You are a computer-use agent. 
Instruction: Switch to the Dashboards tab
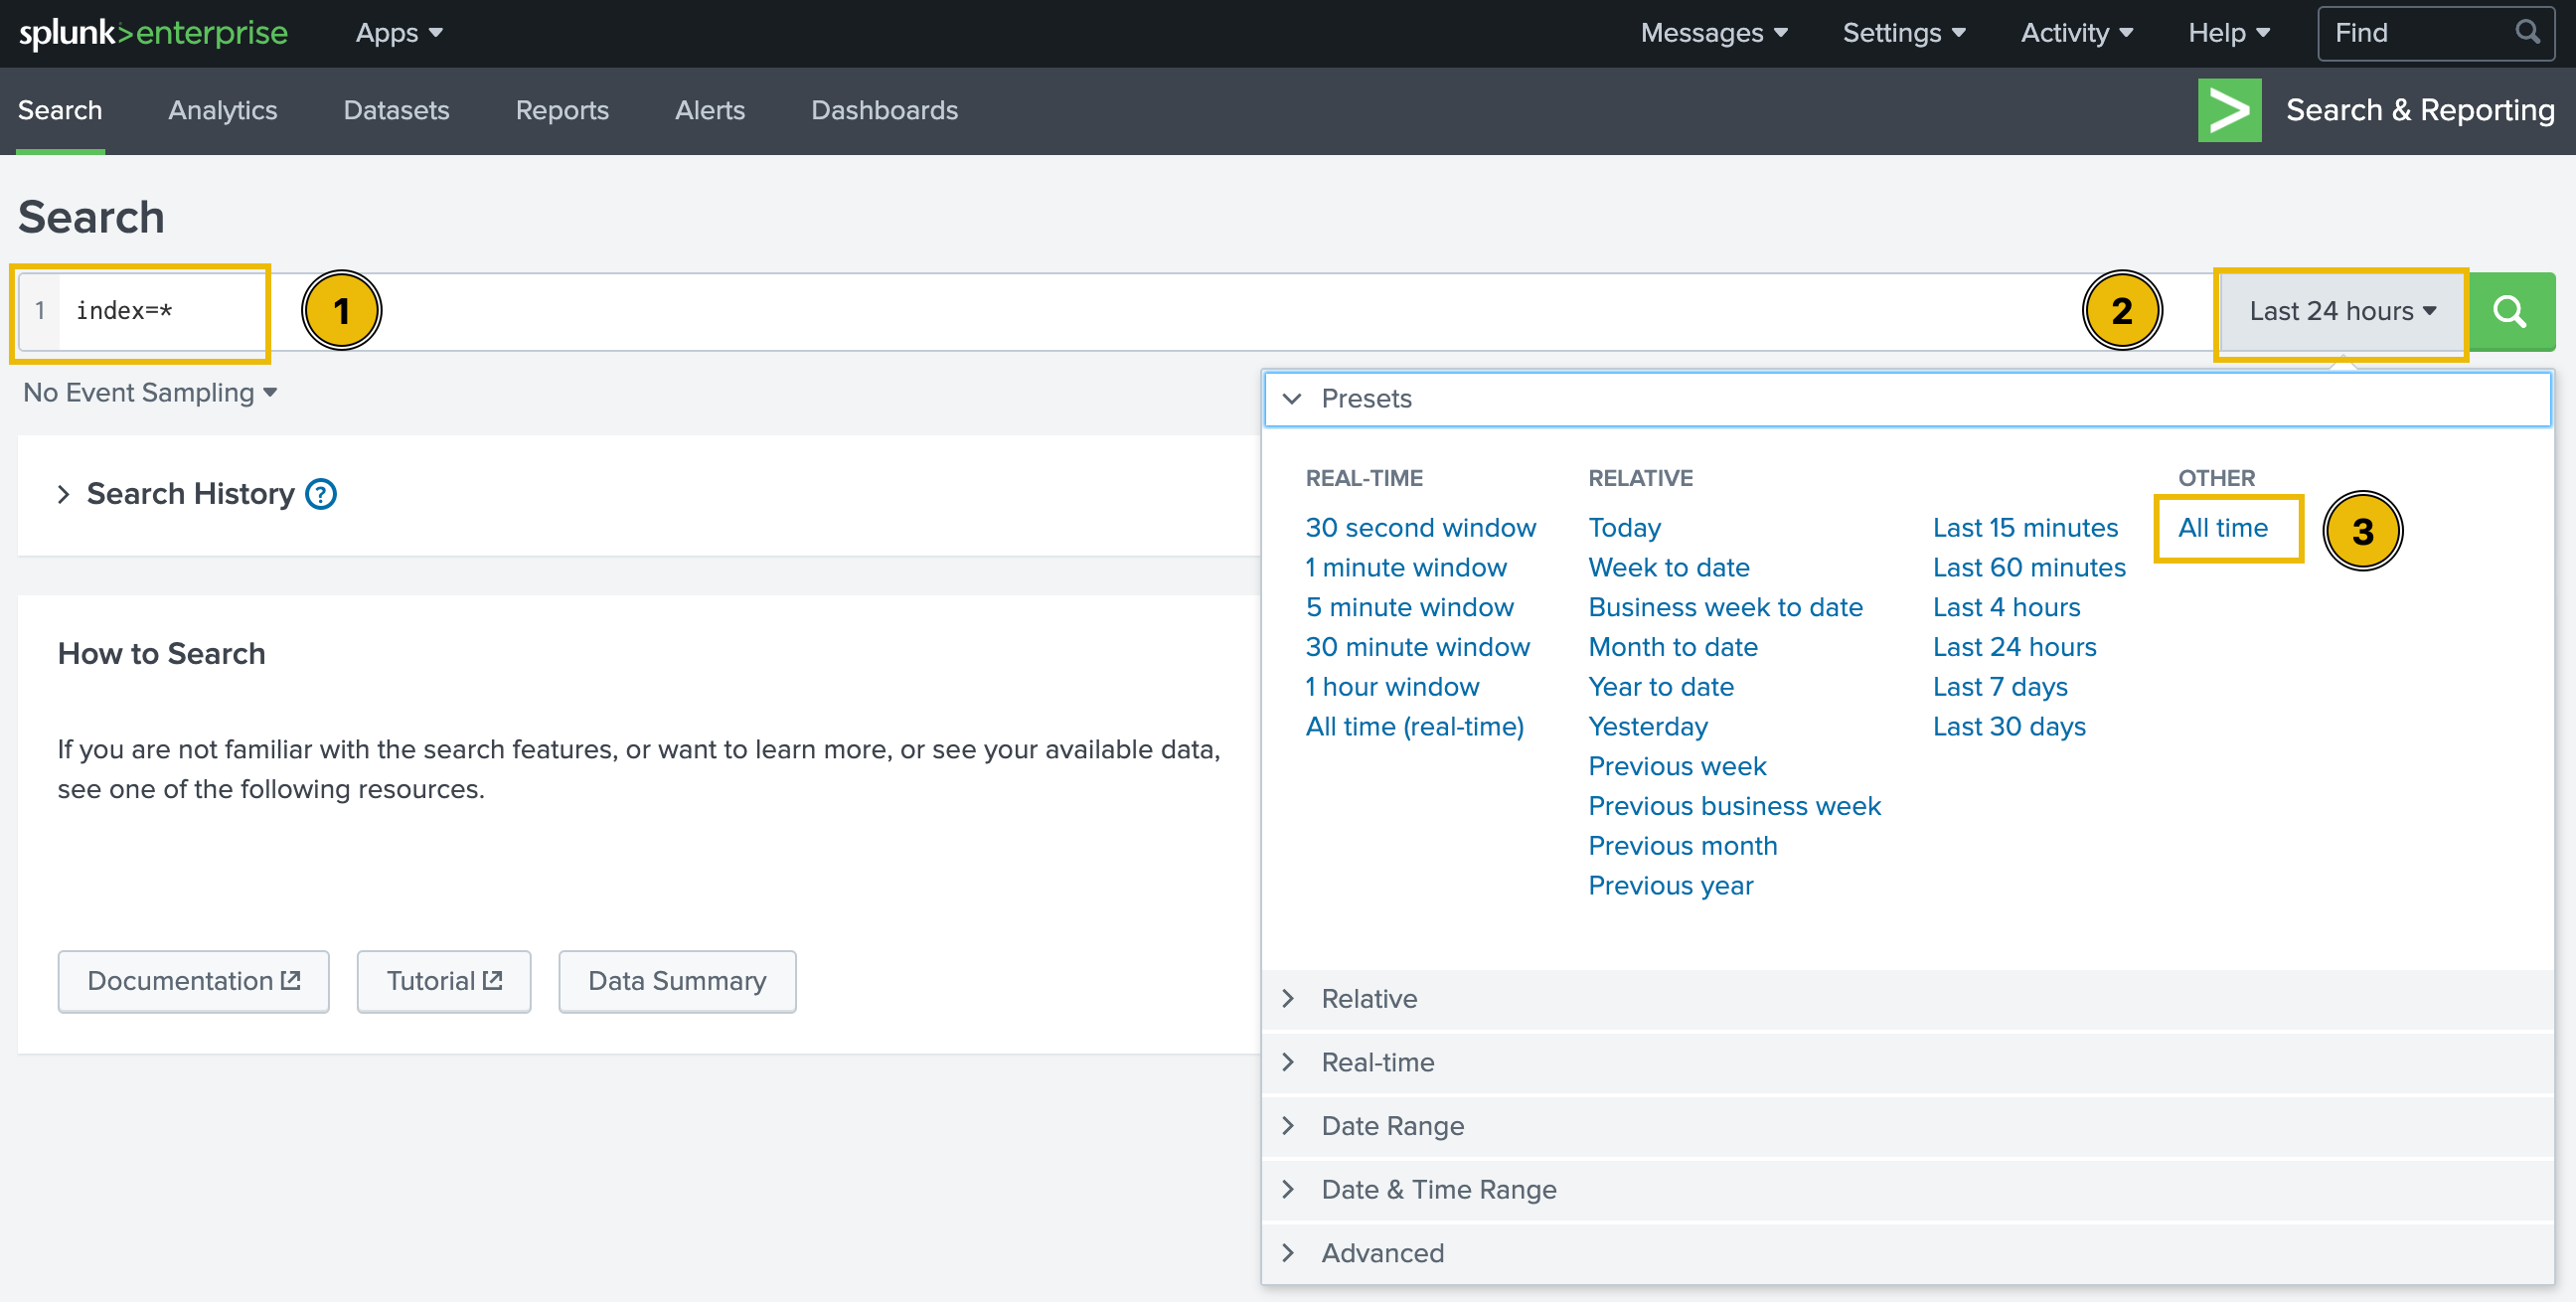click(x=884, y=110)
